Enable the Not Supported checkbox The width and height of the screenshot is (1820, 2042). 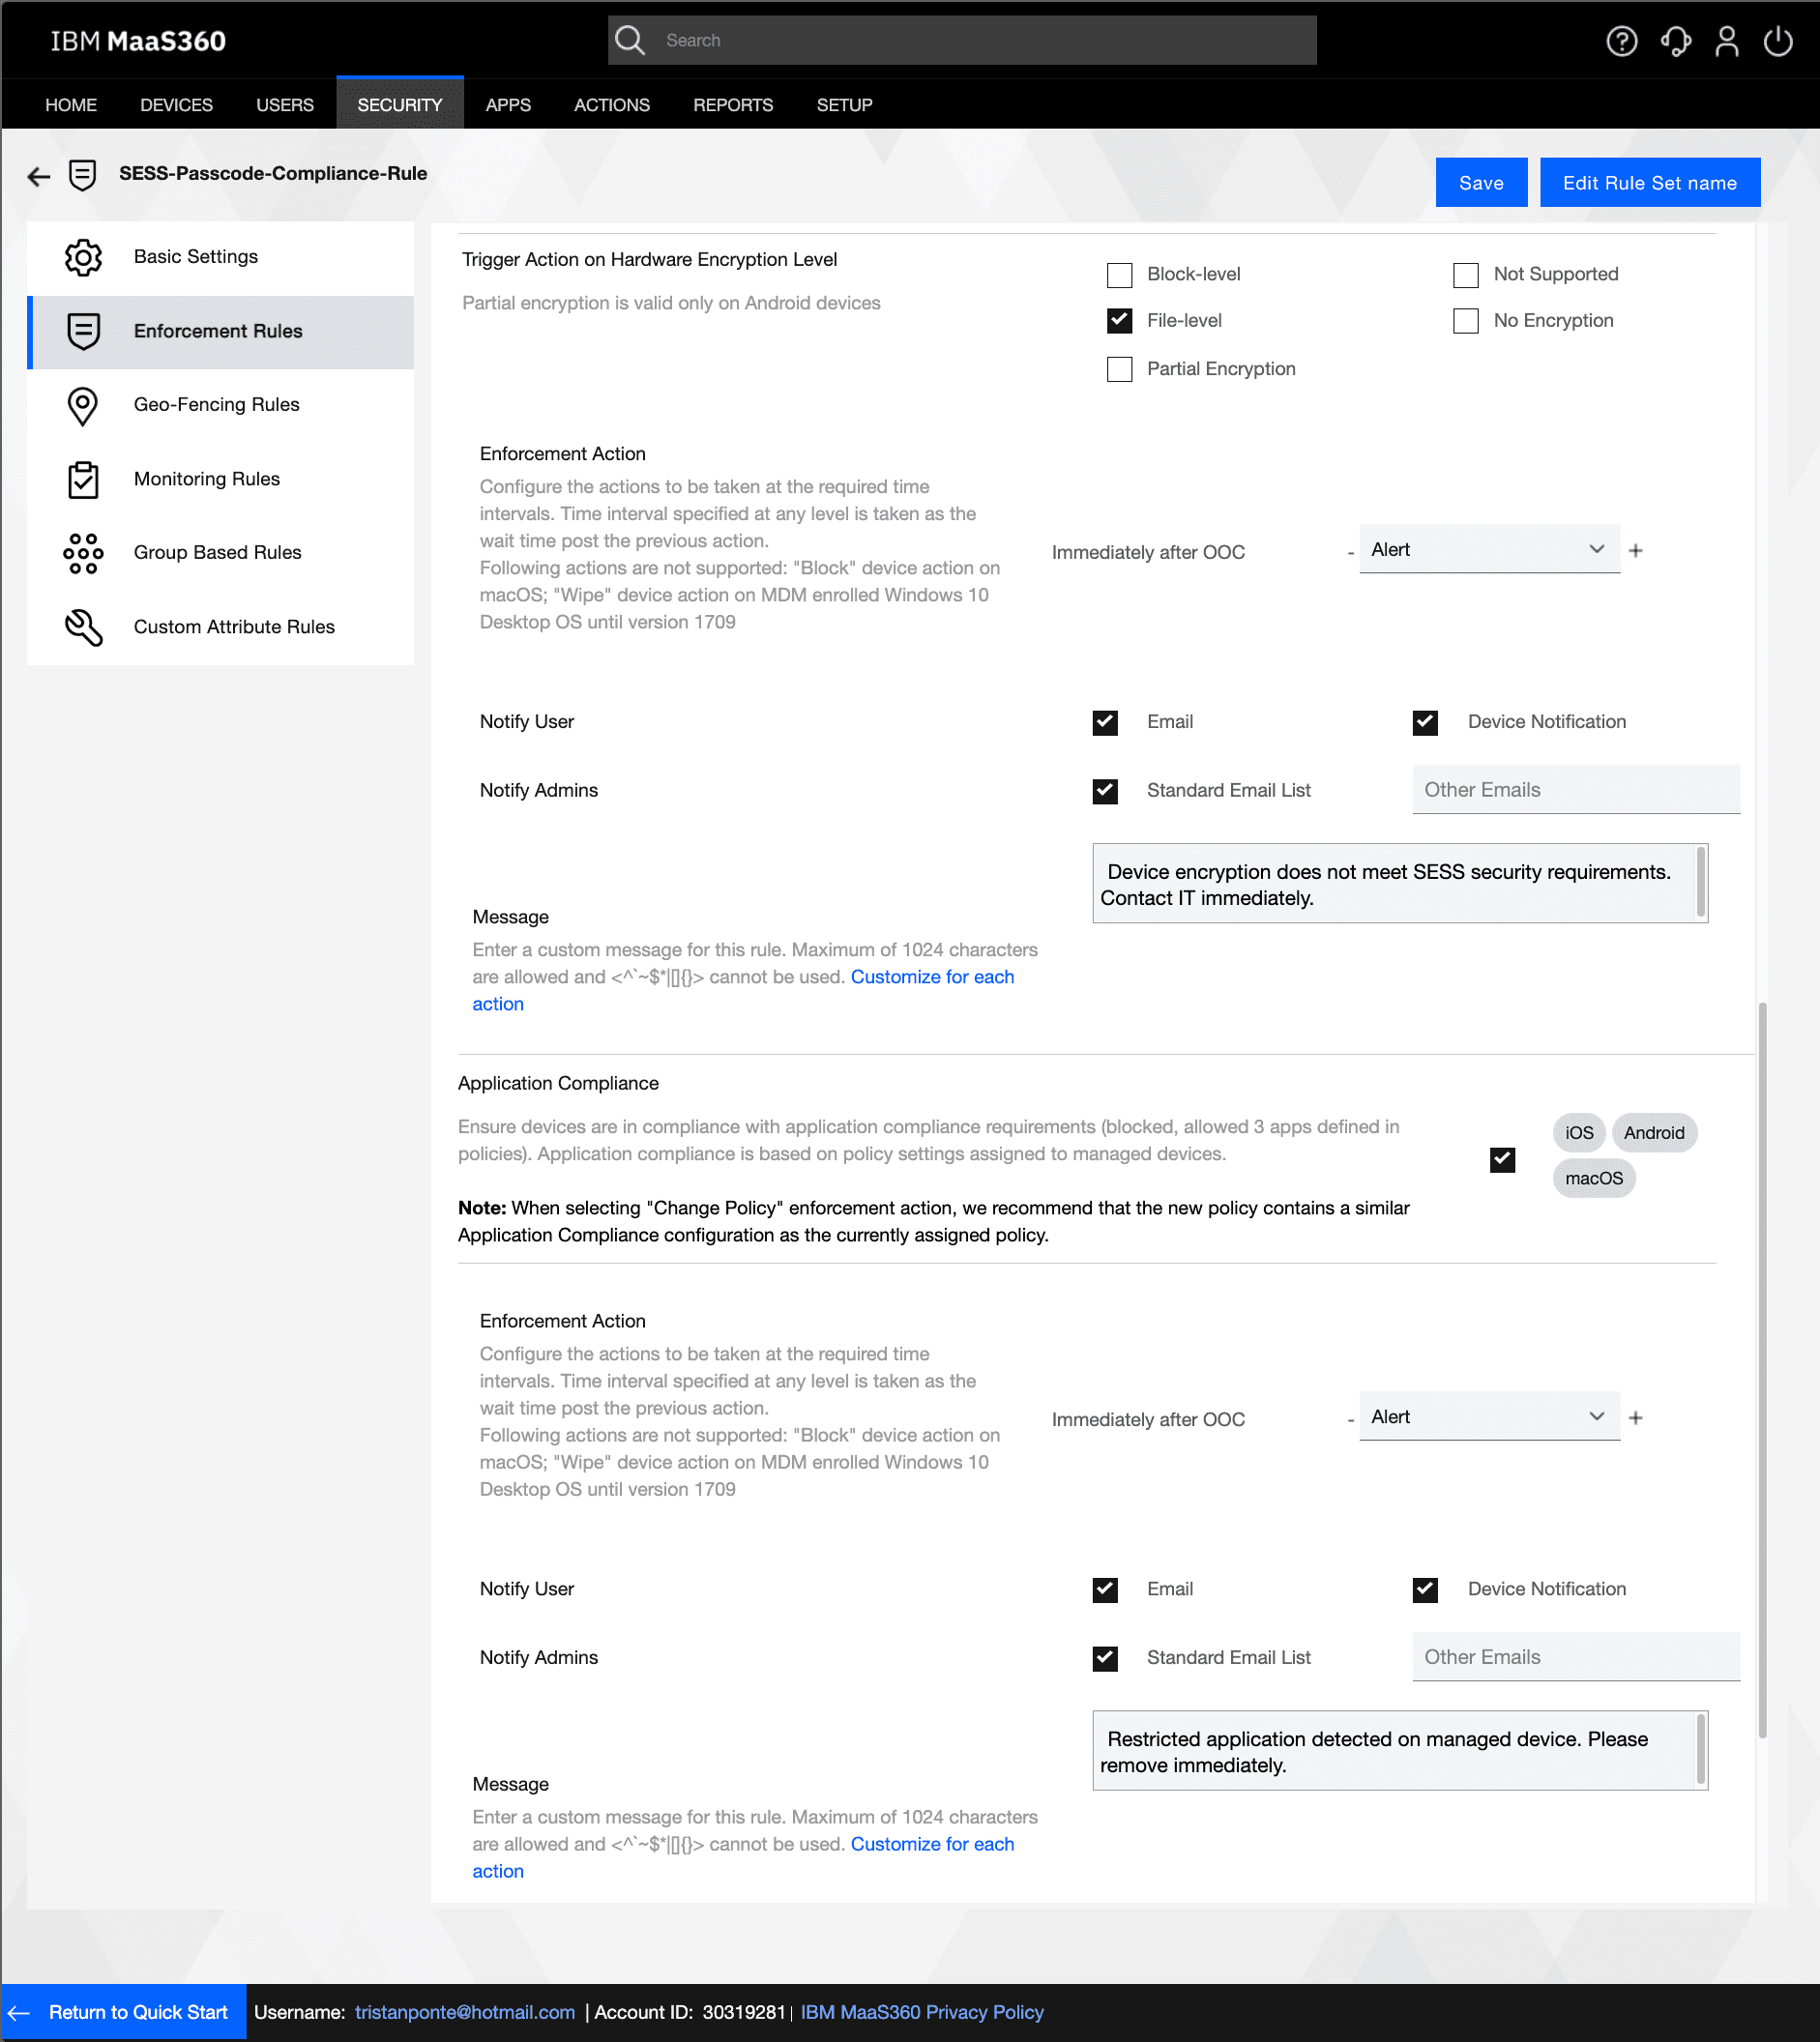[1465, 275]
